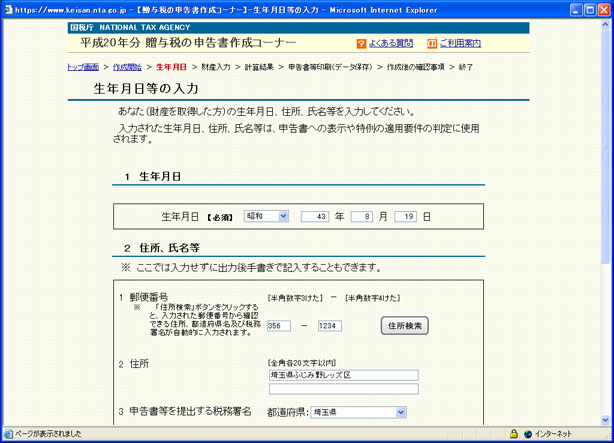Click the ページが表示されました status text
614x443 pixels.
(48, 434)
